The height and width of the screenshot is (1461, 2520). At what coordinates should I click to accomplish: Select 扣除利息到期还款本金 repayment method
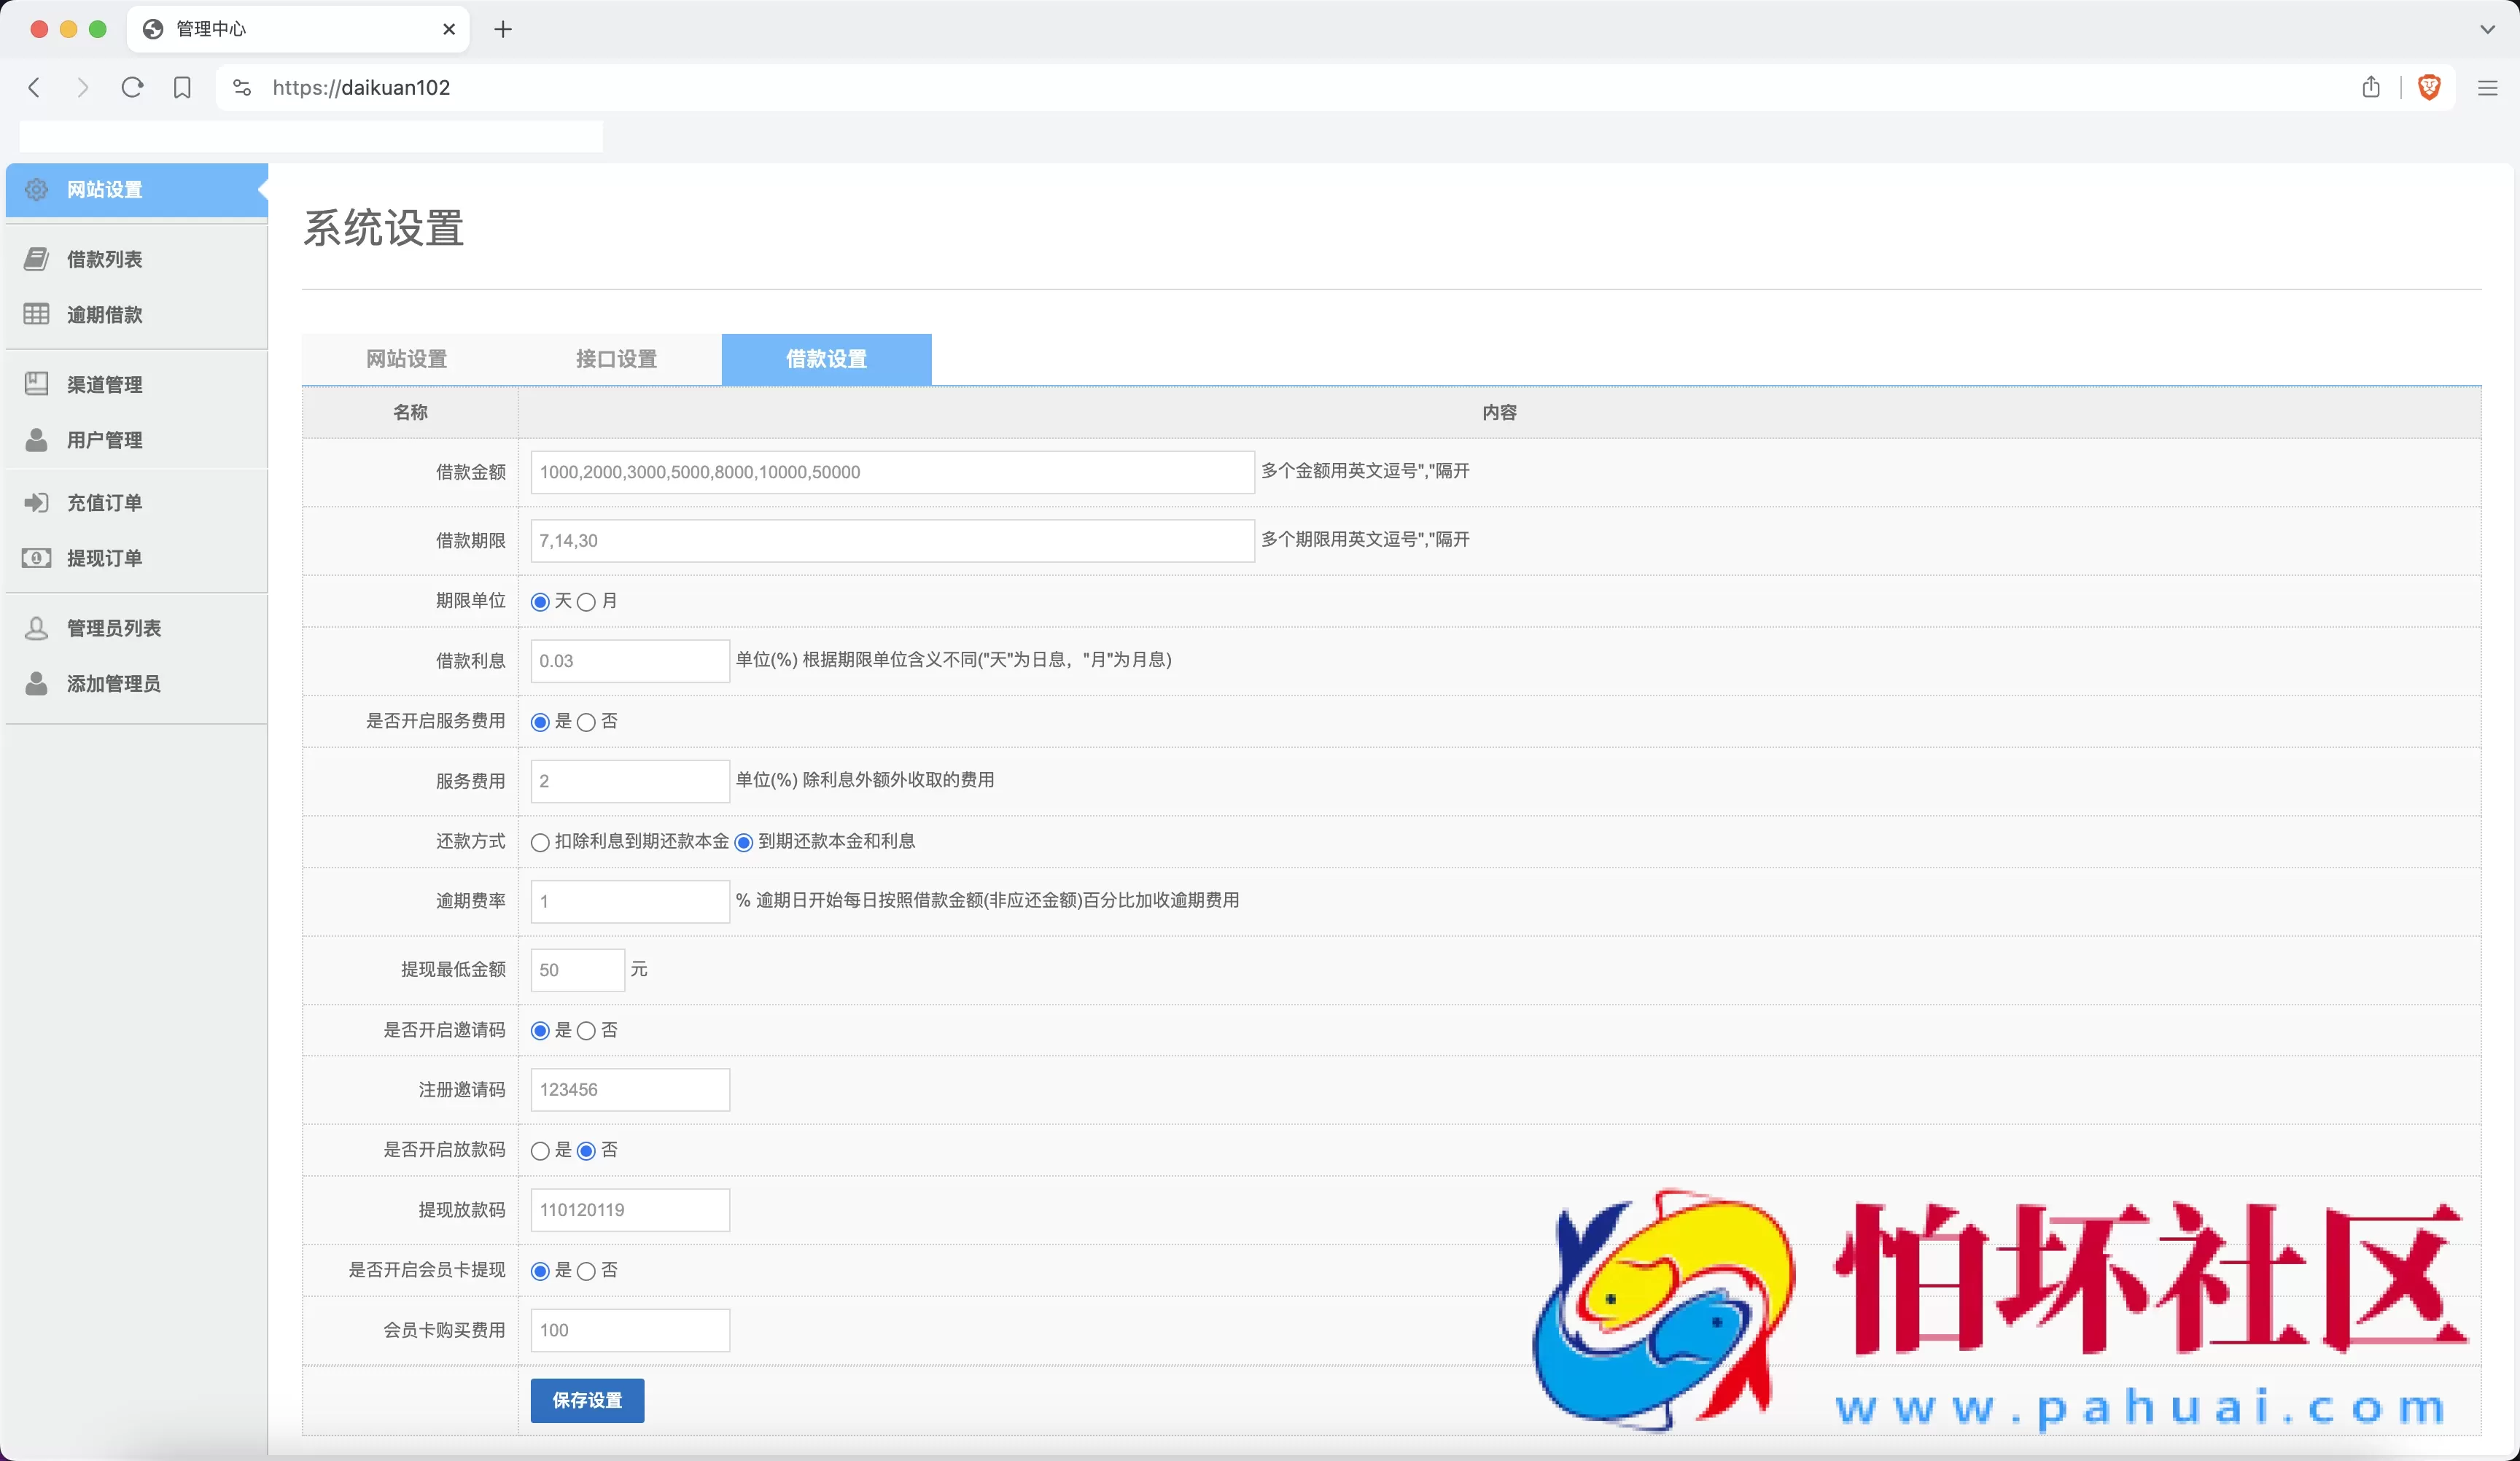tap(540, 842)
